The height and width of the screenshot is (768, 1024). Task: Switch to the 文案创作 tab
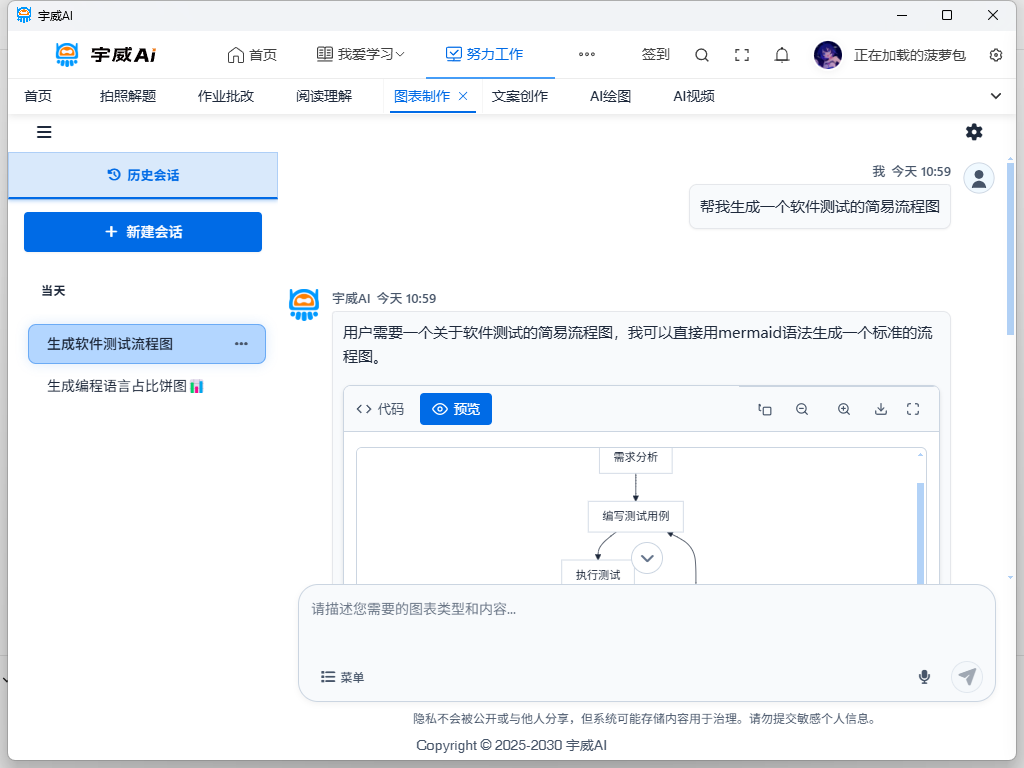[520, 96]
